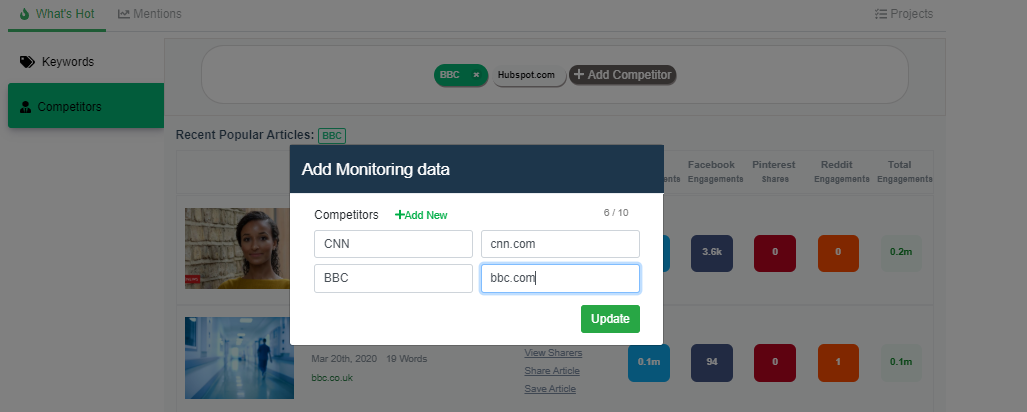
Task: Click the Total Engagements column header
Action: 905,172
